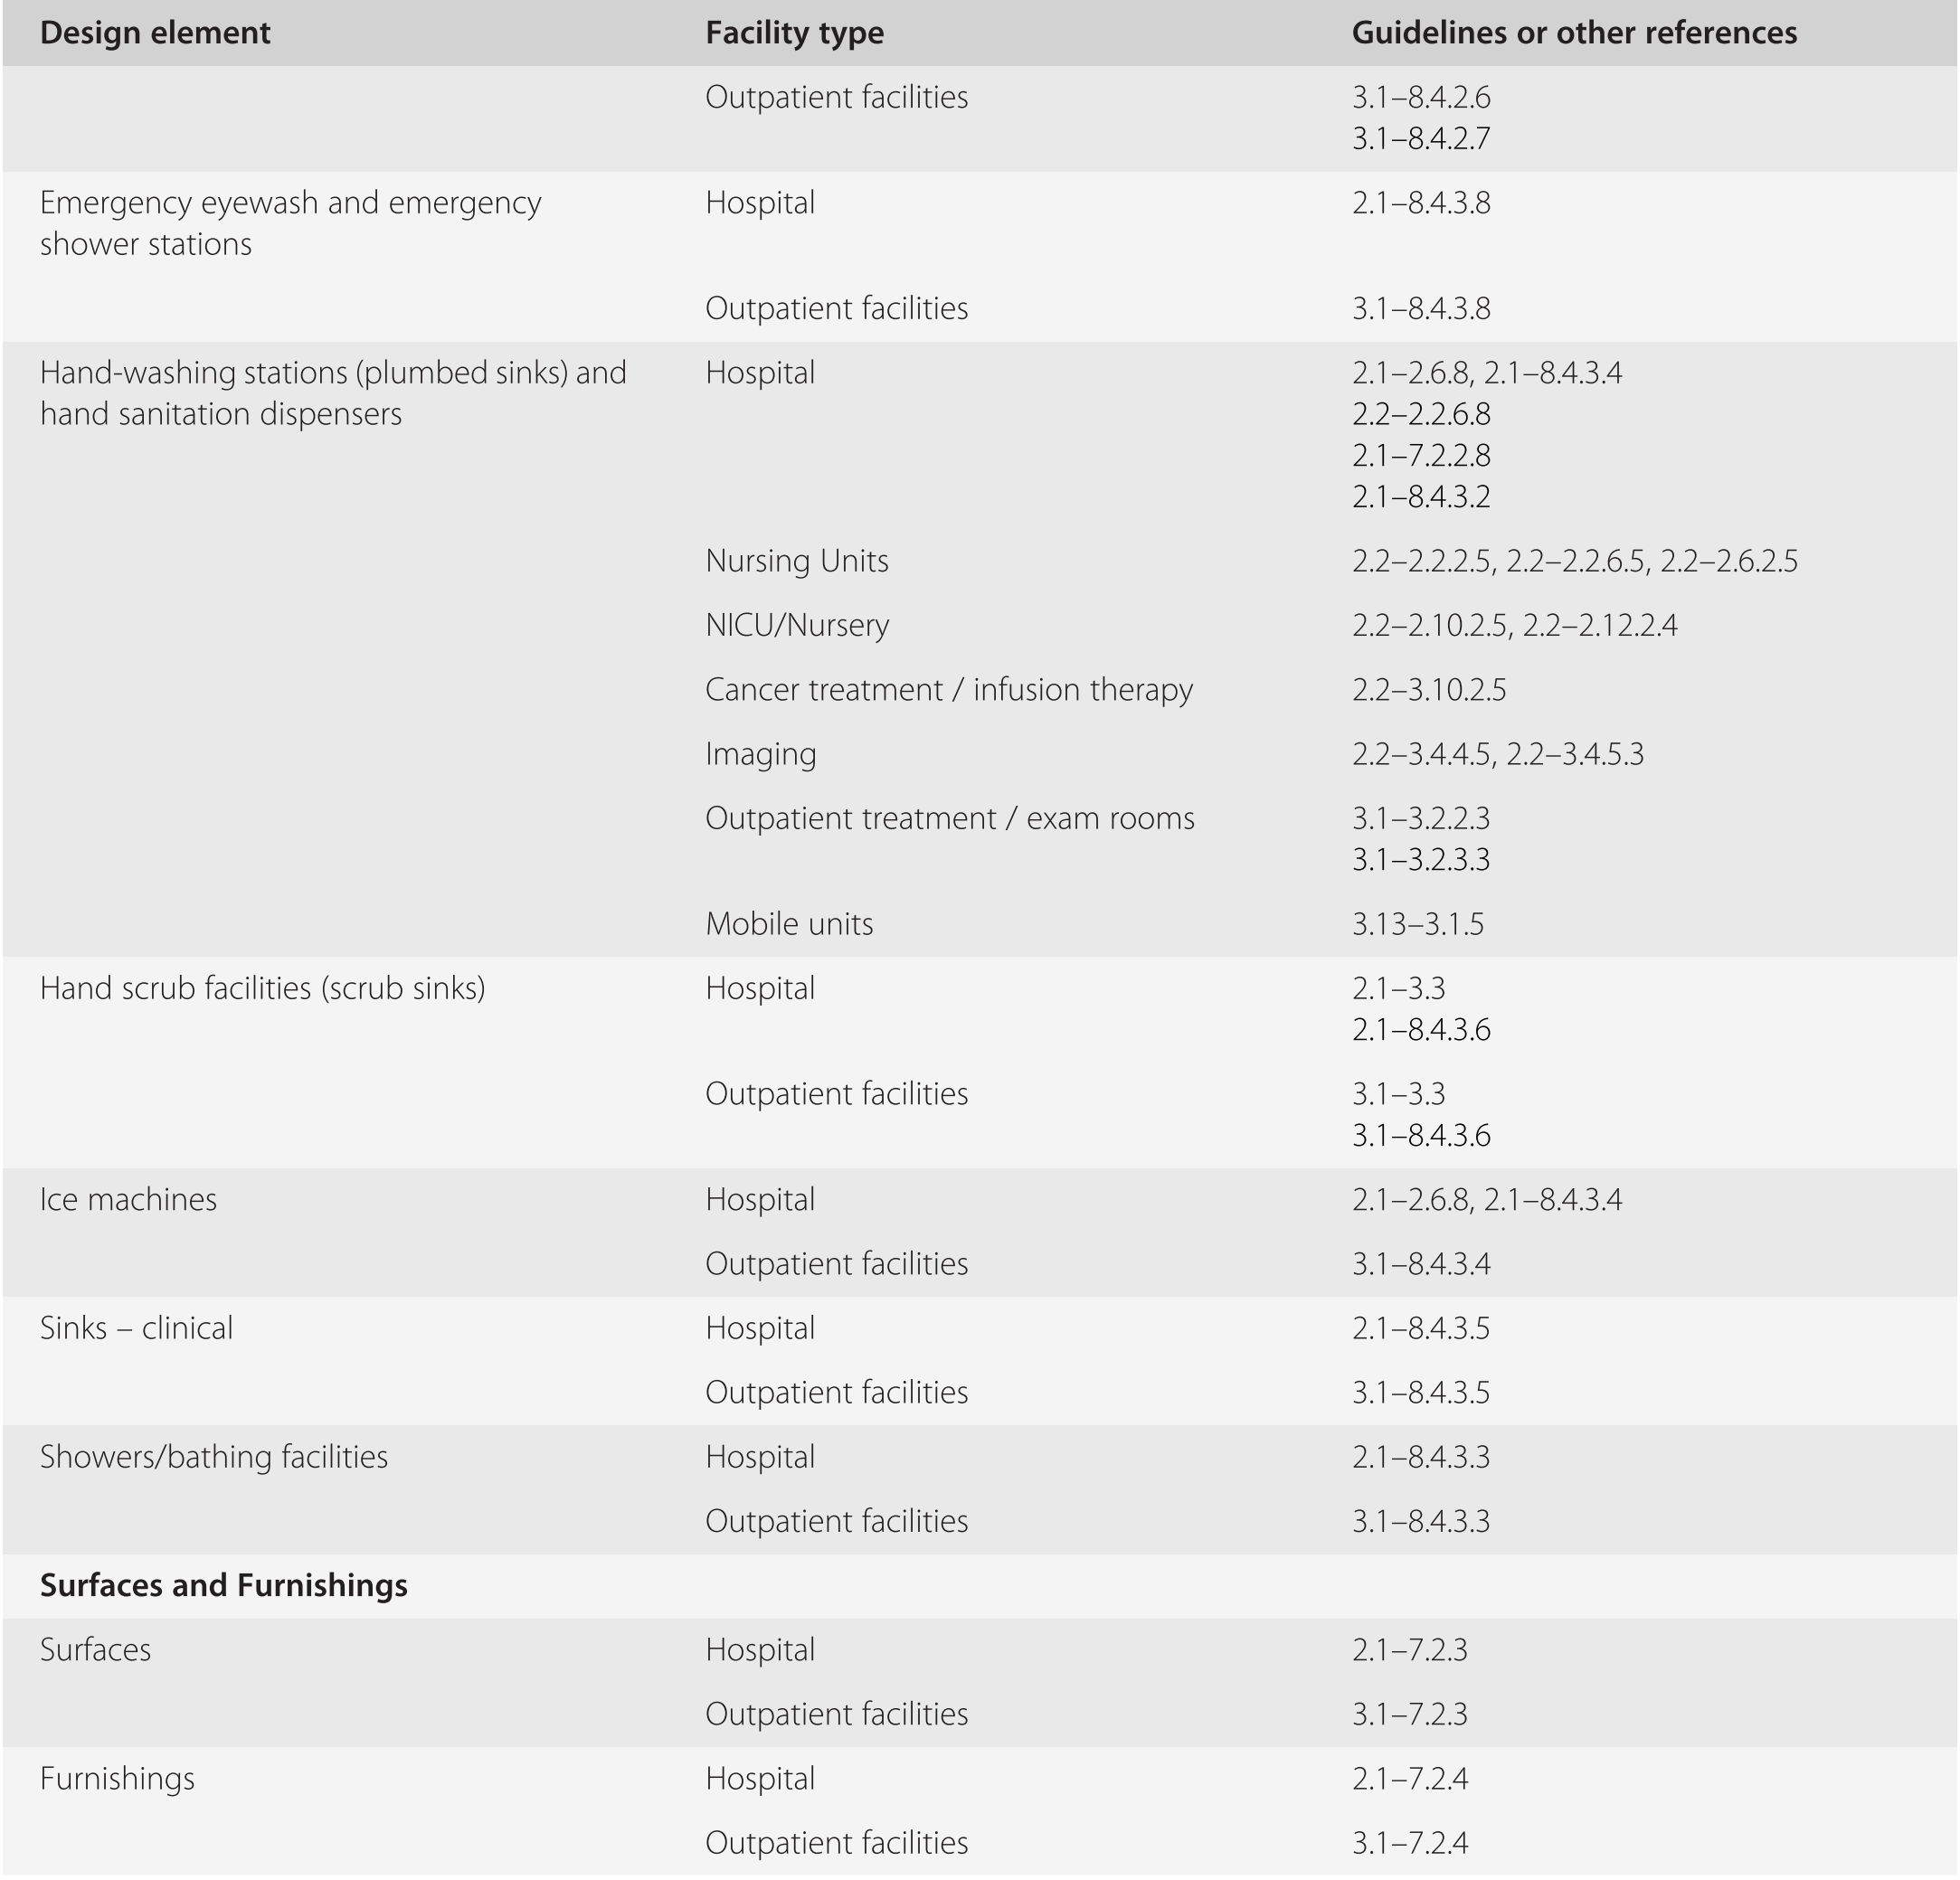The width and height of the screenshot is (1960, 1880).
Task: Click the "NICU/Nursery" facility type cell
Action: [x=796, y=625]
